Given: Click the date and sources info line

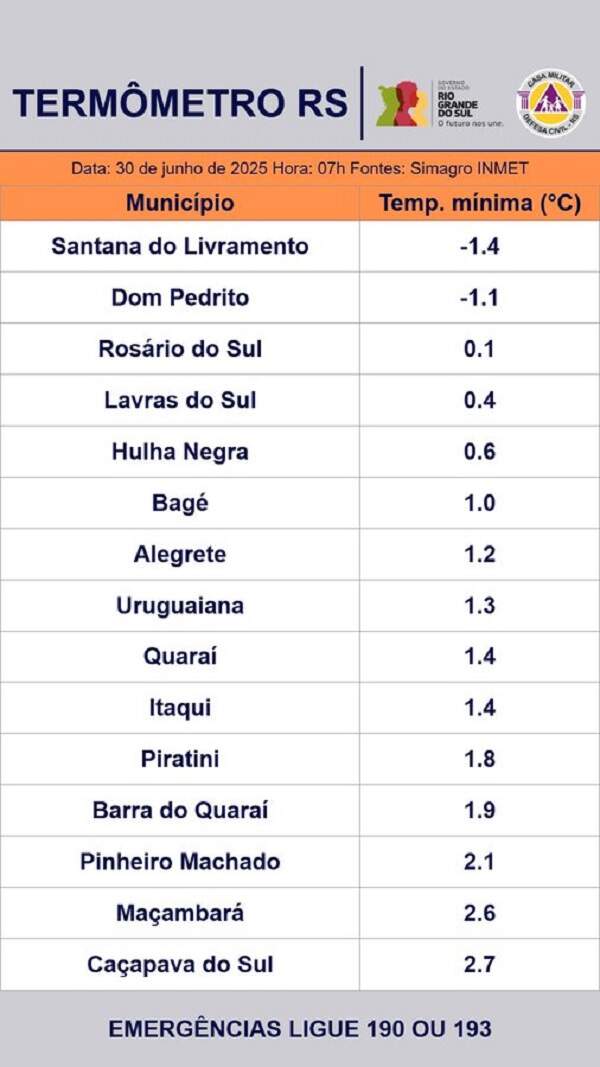Looking at the screenshot, I should tap(300, 169).
